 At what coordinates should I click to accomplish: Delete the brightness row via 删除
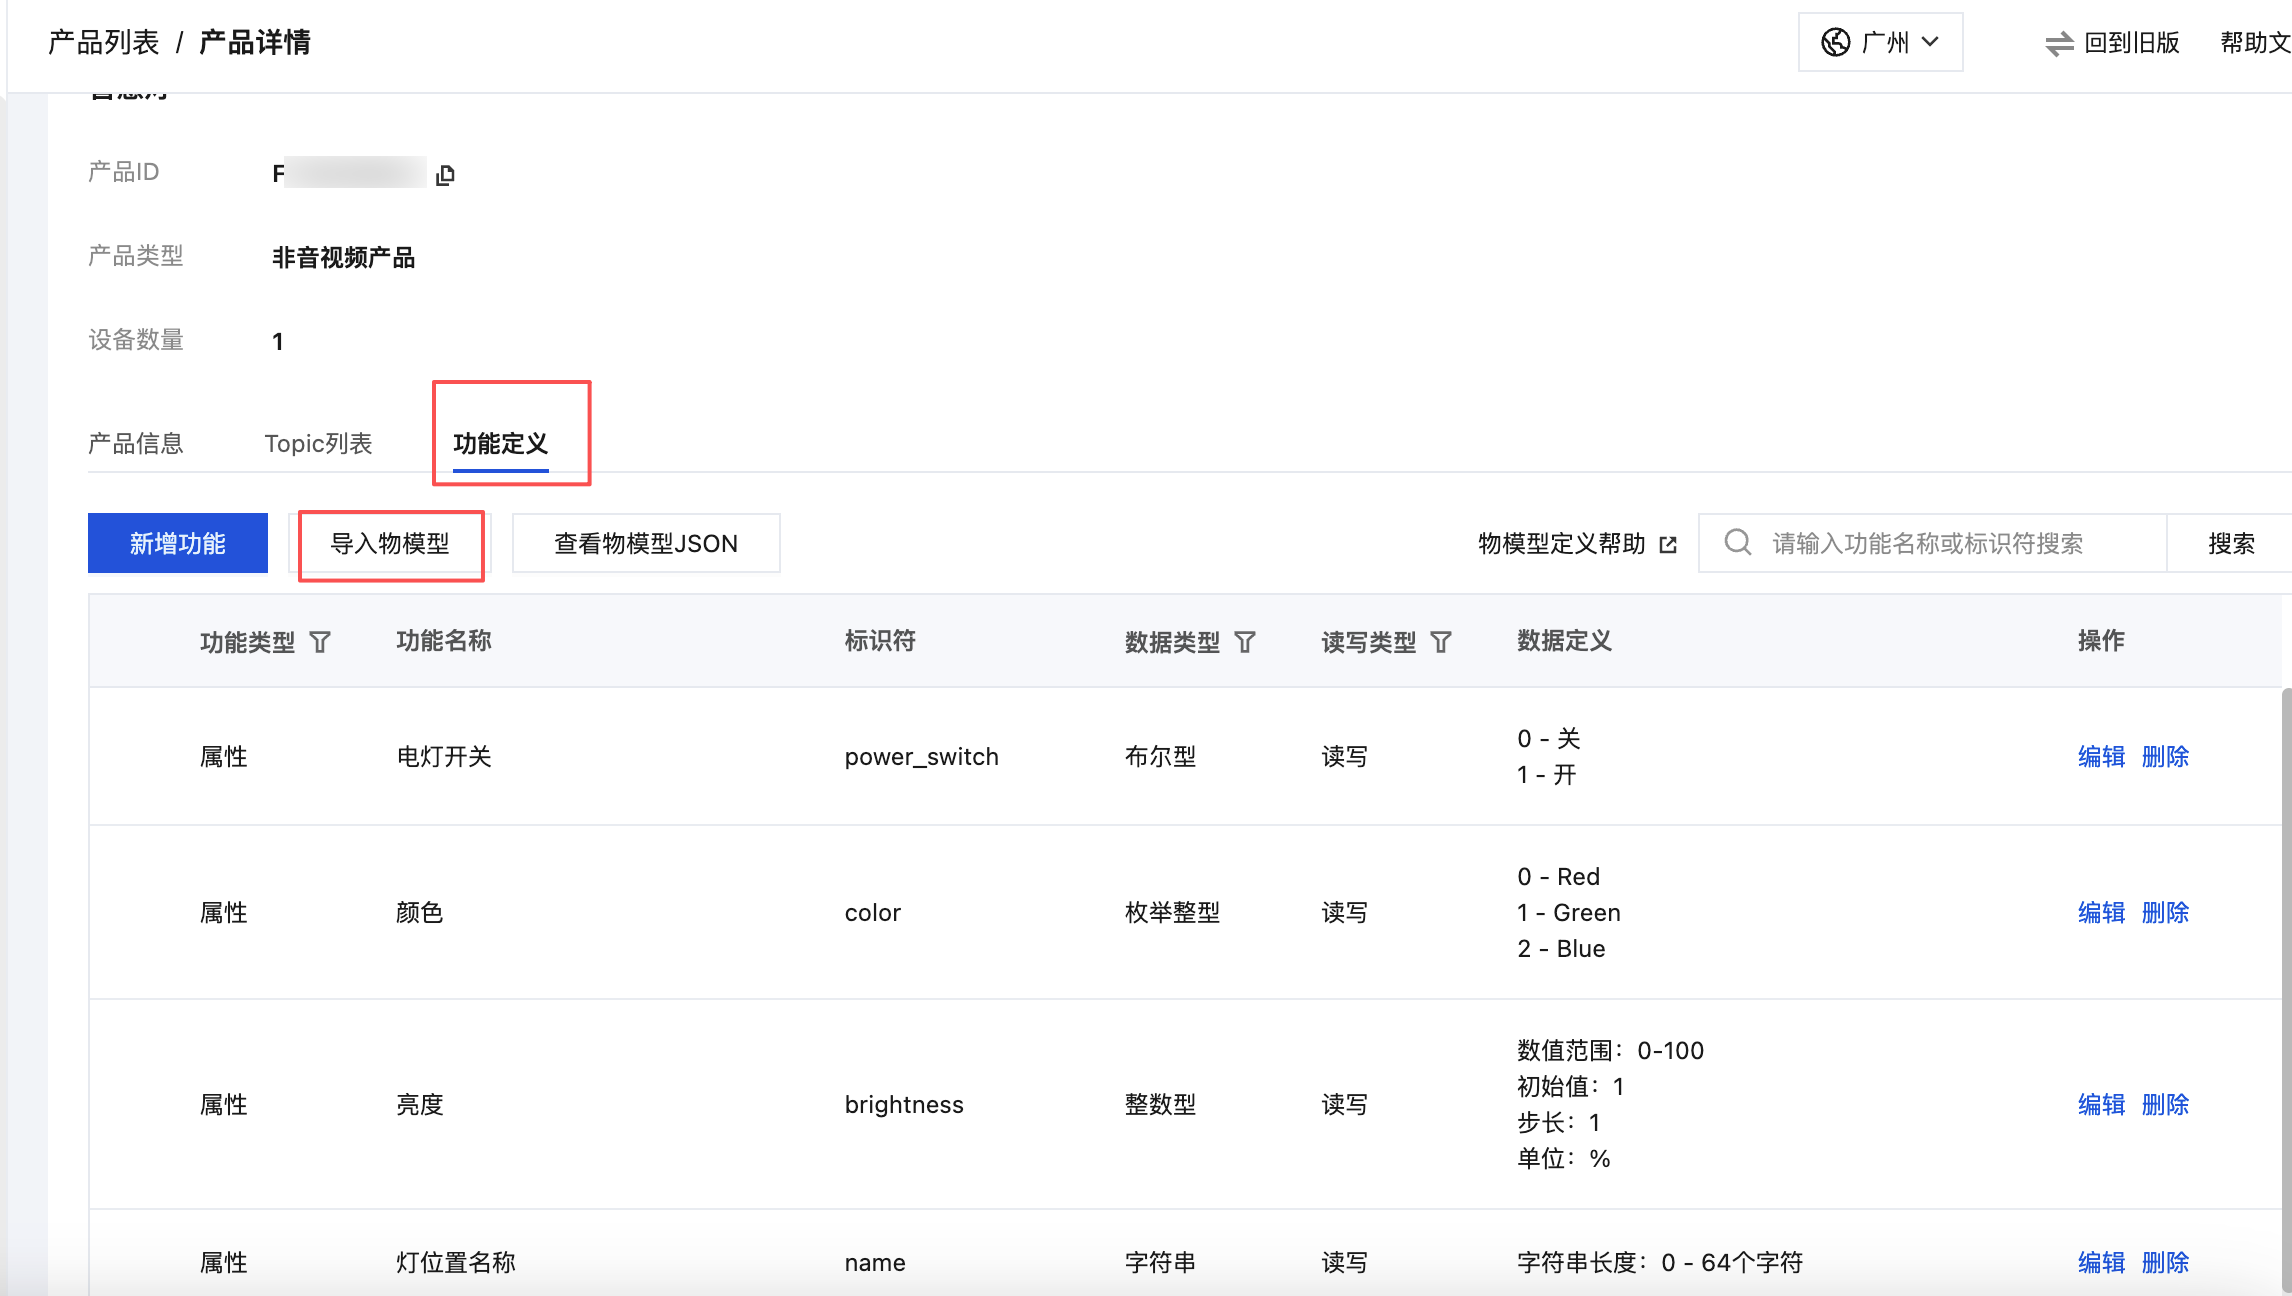coord(2165,1104)
